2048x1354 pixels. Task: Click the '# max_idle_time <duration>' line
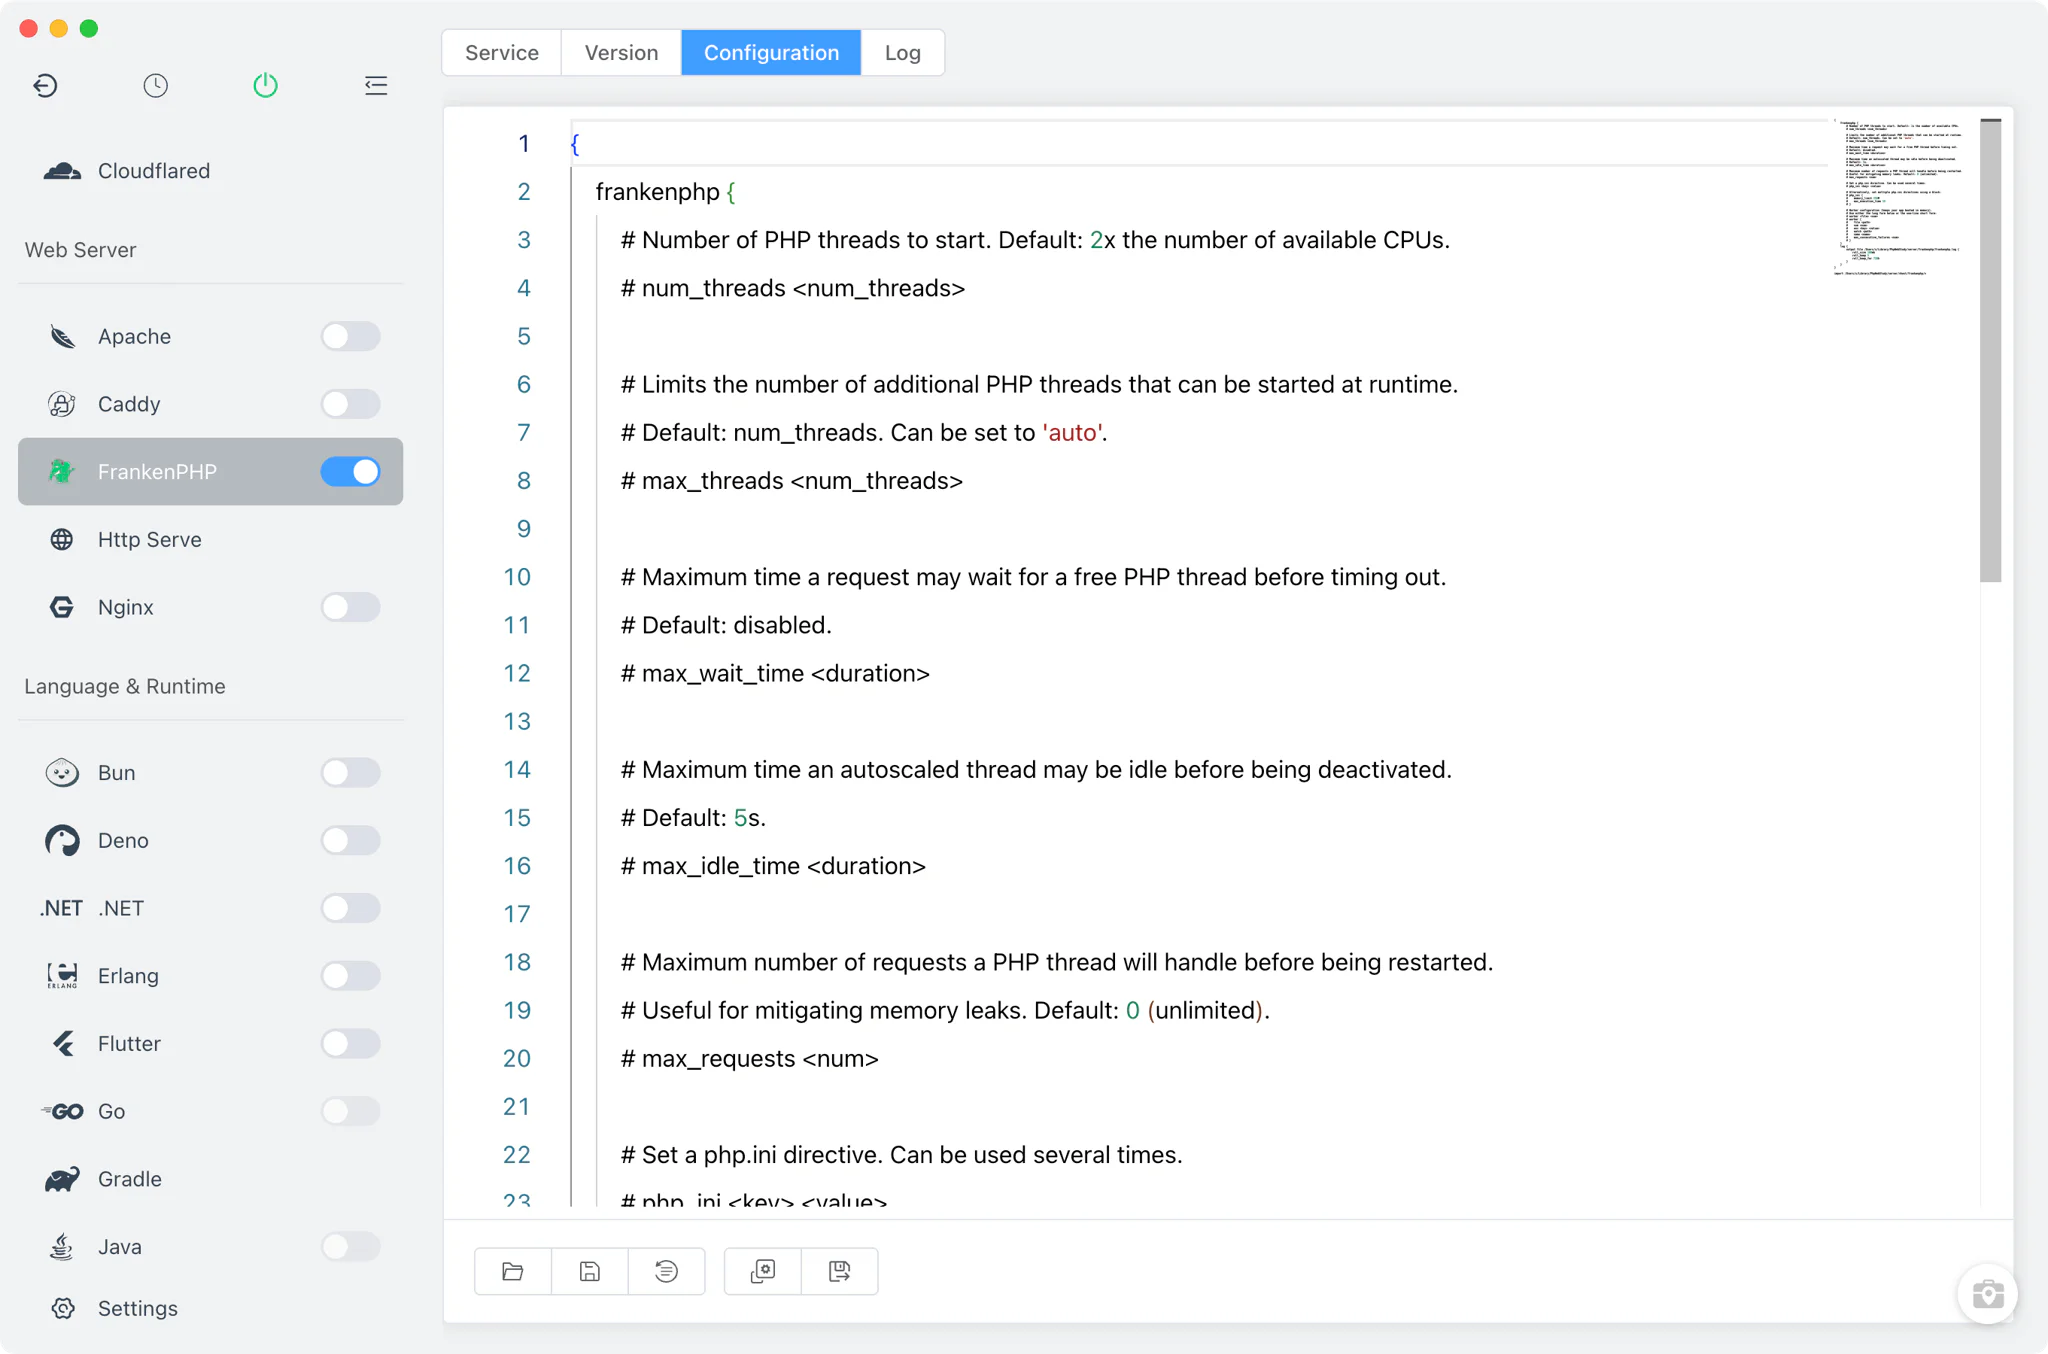pyautogui.click(x=773, y=866)
